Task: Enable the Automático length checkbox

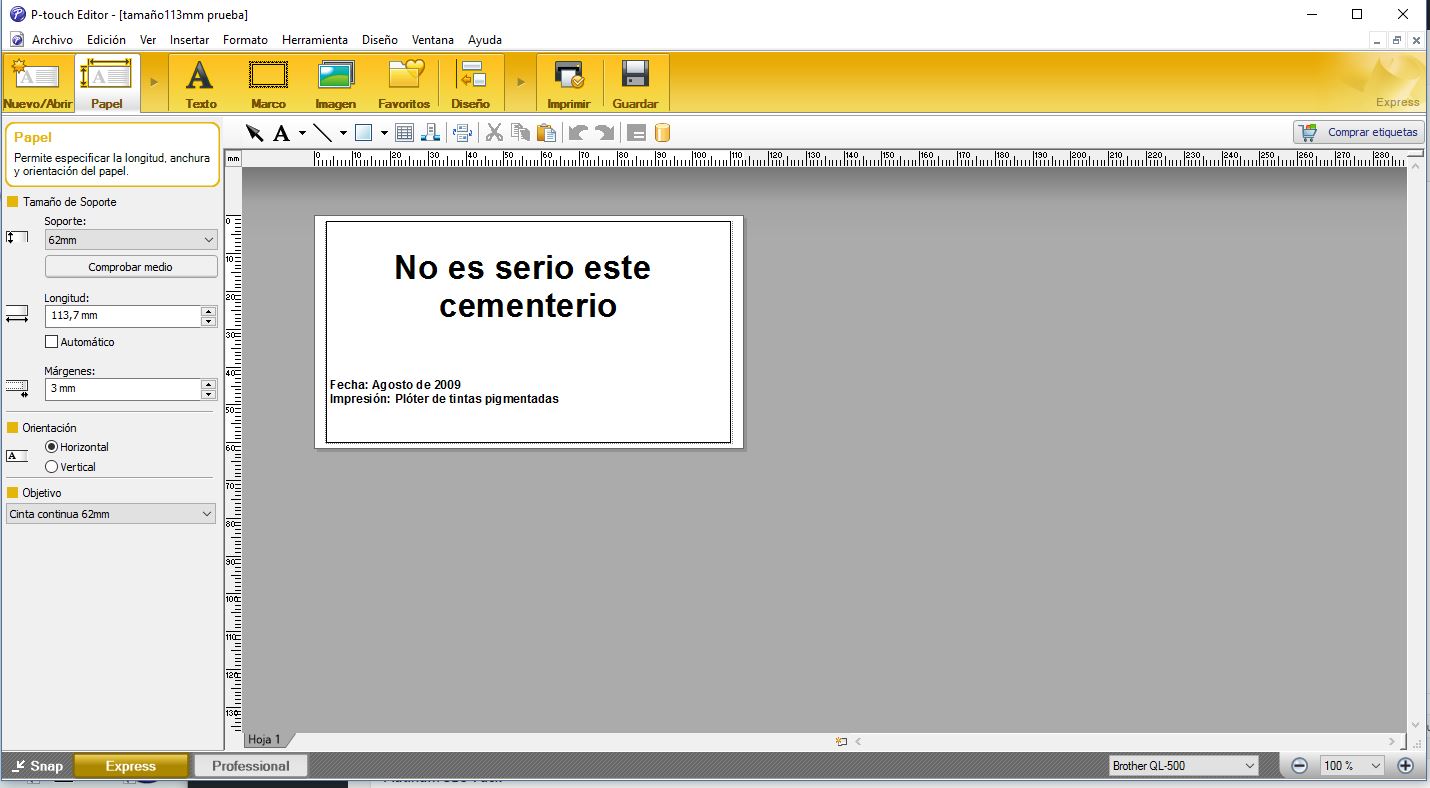Action: [x=52, y=342]
